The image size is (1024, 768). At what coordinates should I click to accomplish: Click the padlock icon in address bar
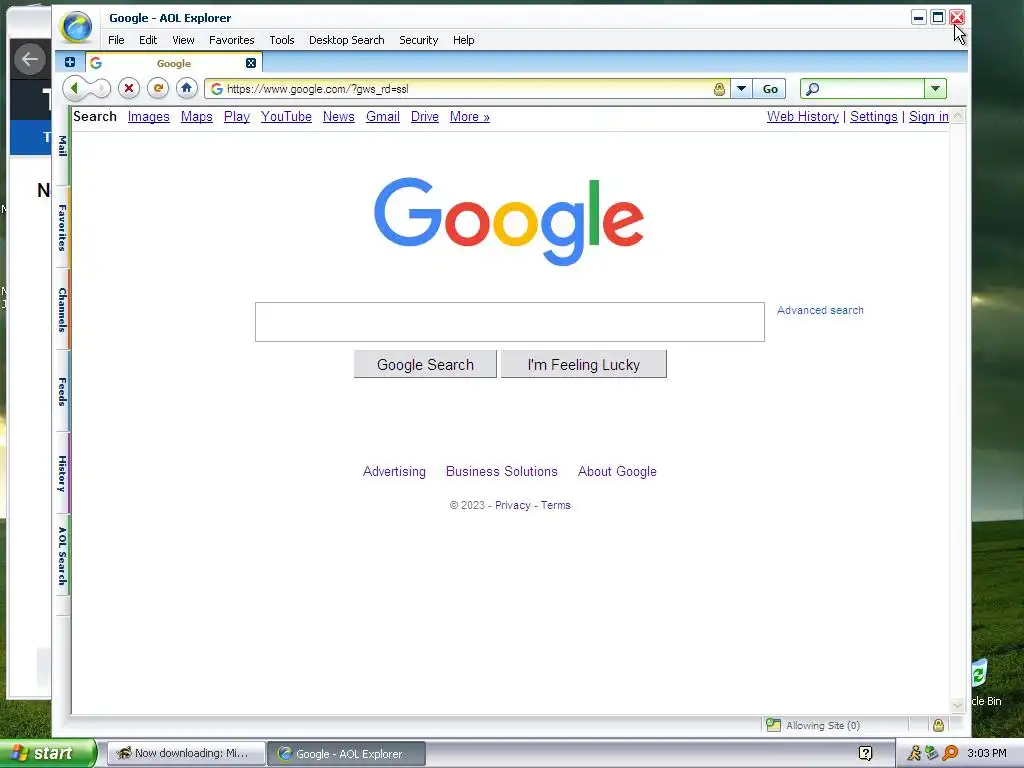[x=719, y=89]
